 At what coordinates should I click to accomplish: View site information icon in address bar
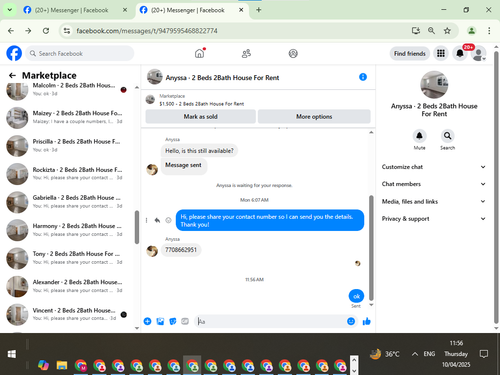(67, 31)
